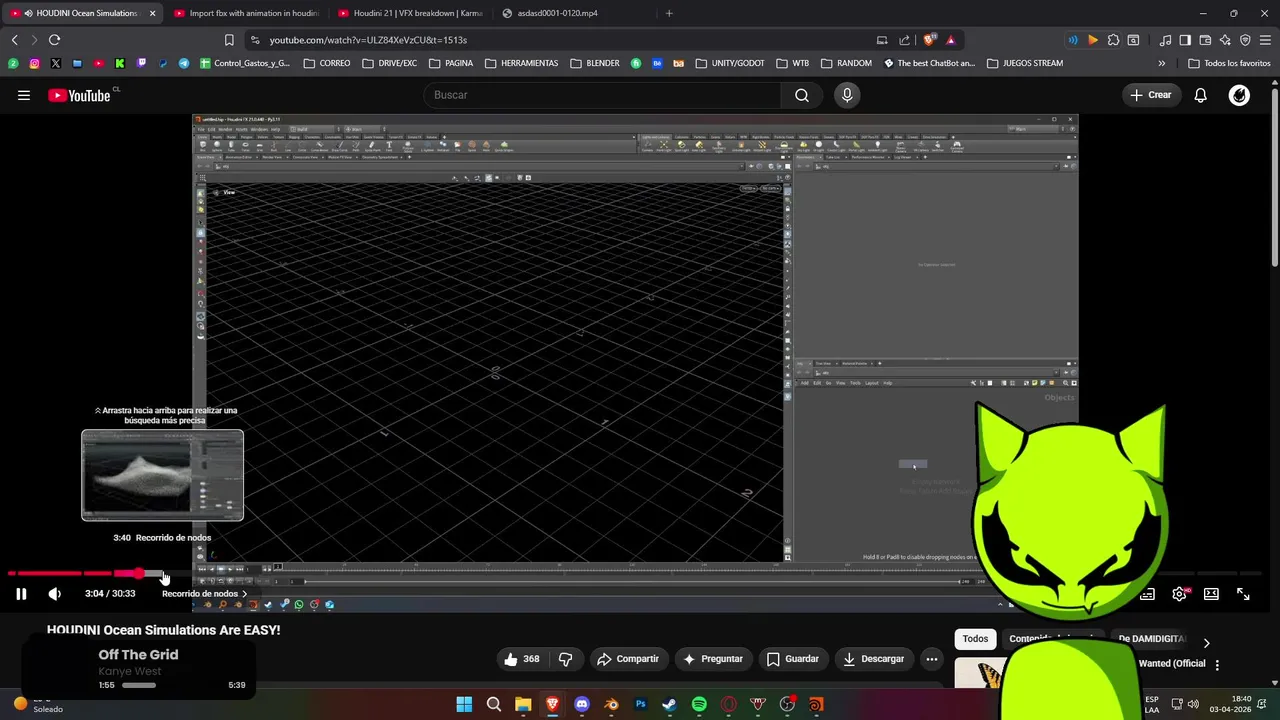The height and width of the screenshot is (720, 1280).
Task: Open the YouTube hamburger guide menu
Action: click(23, 95)
